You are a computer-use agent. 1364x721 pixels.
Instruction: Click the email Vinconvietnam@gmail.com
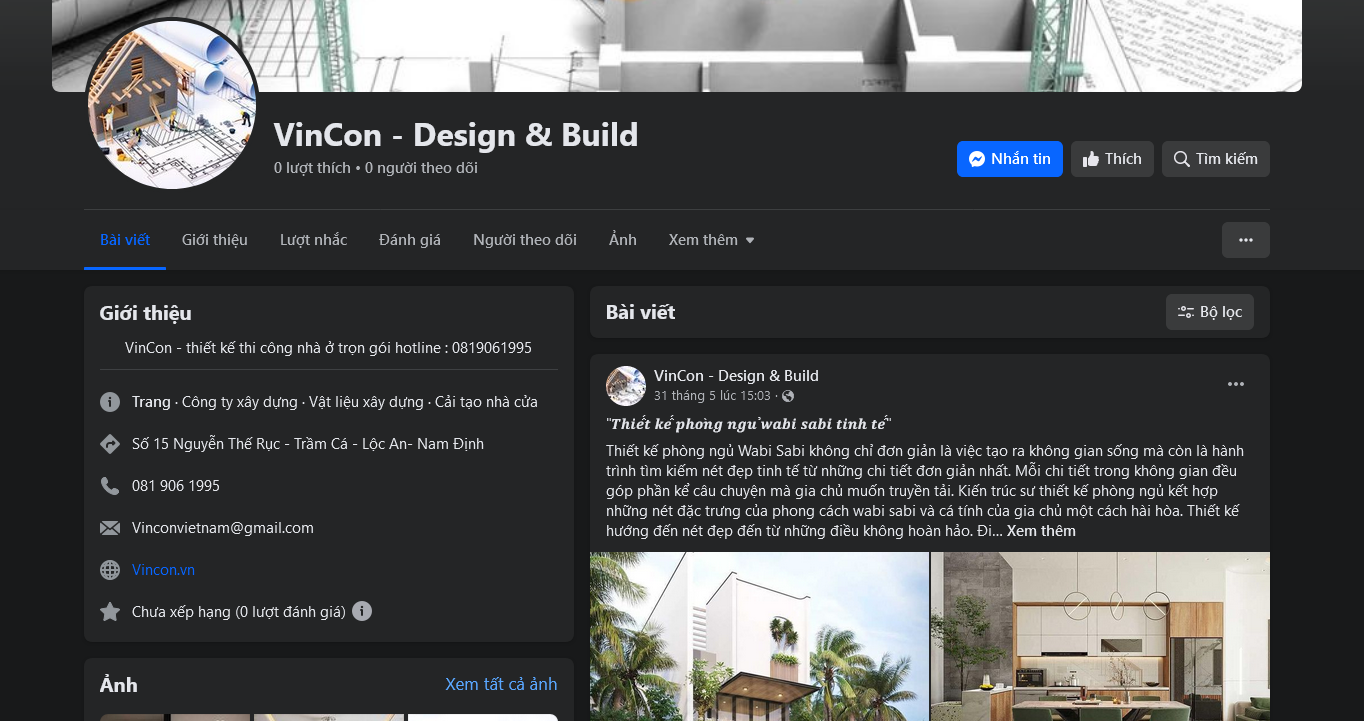pyautogui.click(x=223, y=528)
